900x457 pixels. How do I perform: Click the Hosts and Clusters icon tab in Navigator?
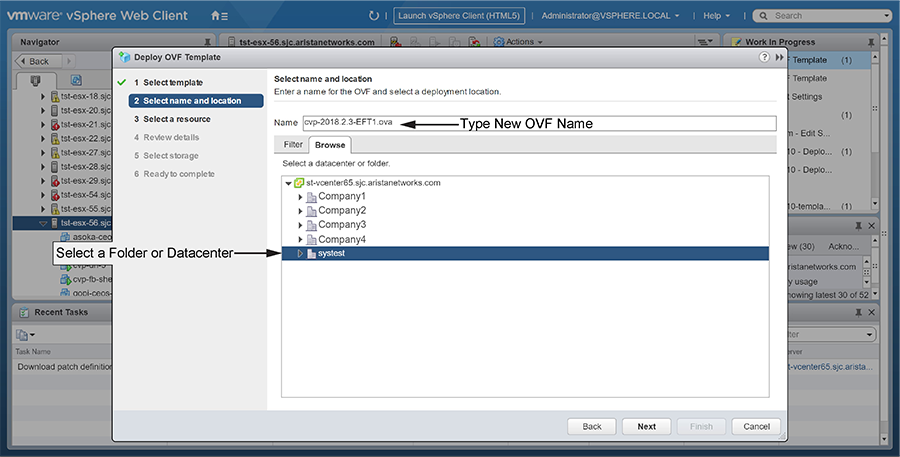pos(36,80)
